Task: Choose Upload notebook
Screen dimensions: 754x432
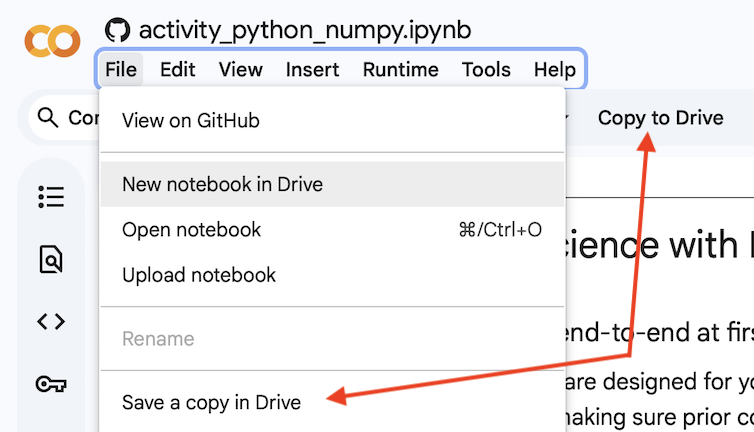Action: [332, 275]
